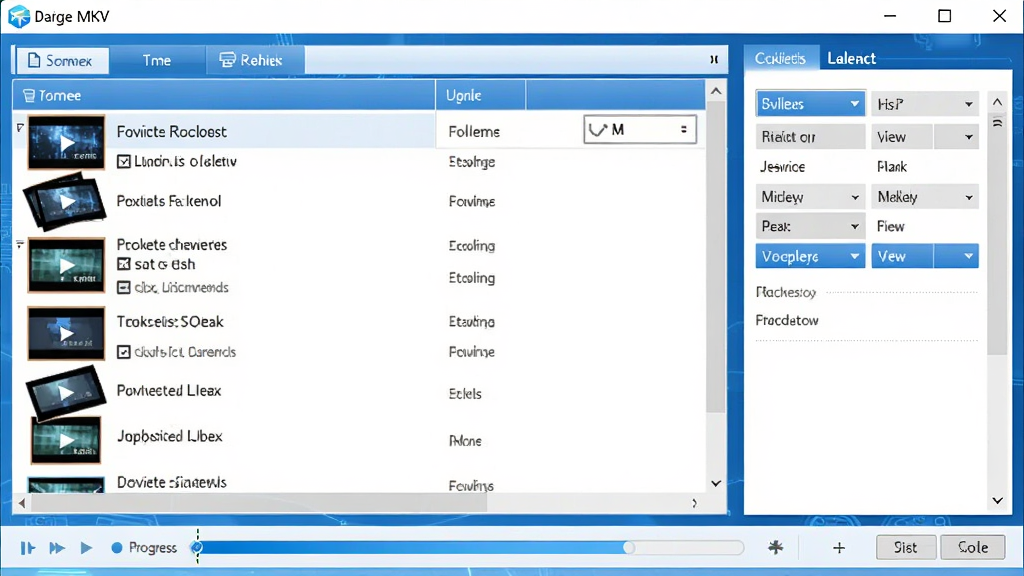Open the Foviicte Rocloest video thumbnail
Viewport: 1024px width, 576px height.
pyautogui.click(x=66, y=142)
